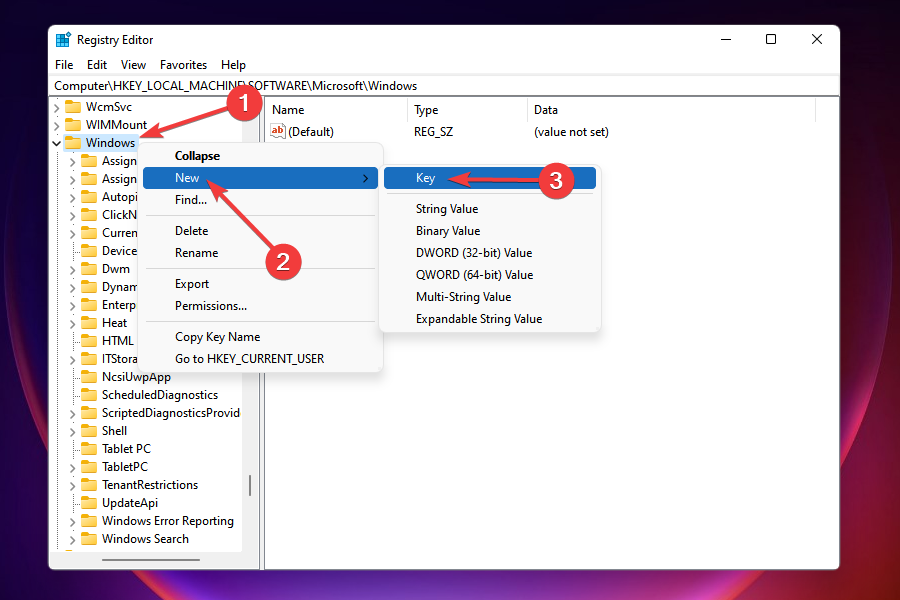This screenshot has width=900, height=600.
Task: Select String Value in the submenu
Action: [490, 209]
